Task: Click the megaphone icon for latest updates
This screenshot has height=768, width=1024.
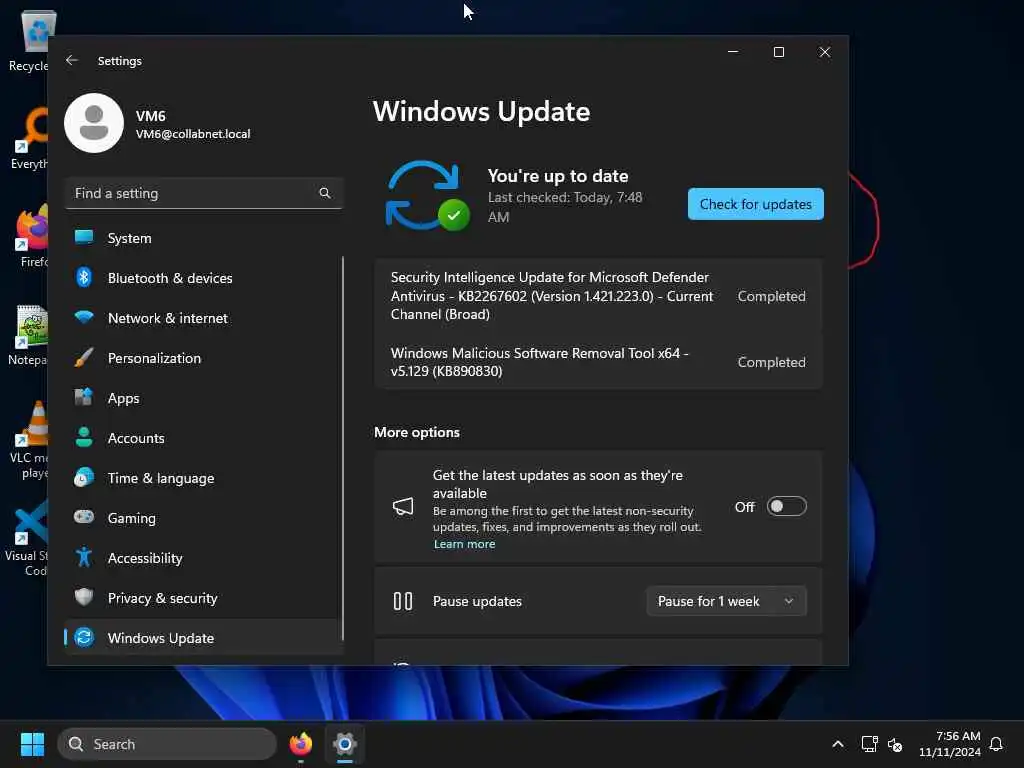Action: point(403,507)
